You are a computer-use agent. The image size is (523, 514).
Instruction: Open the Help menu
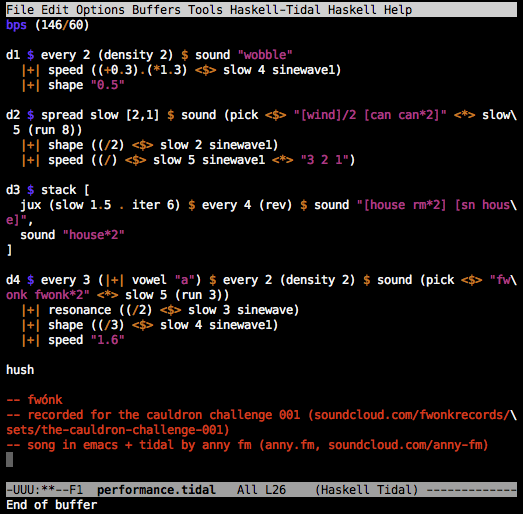[x=398, y=10]
